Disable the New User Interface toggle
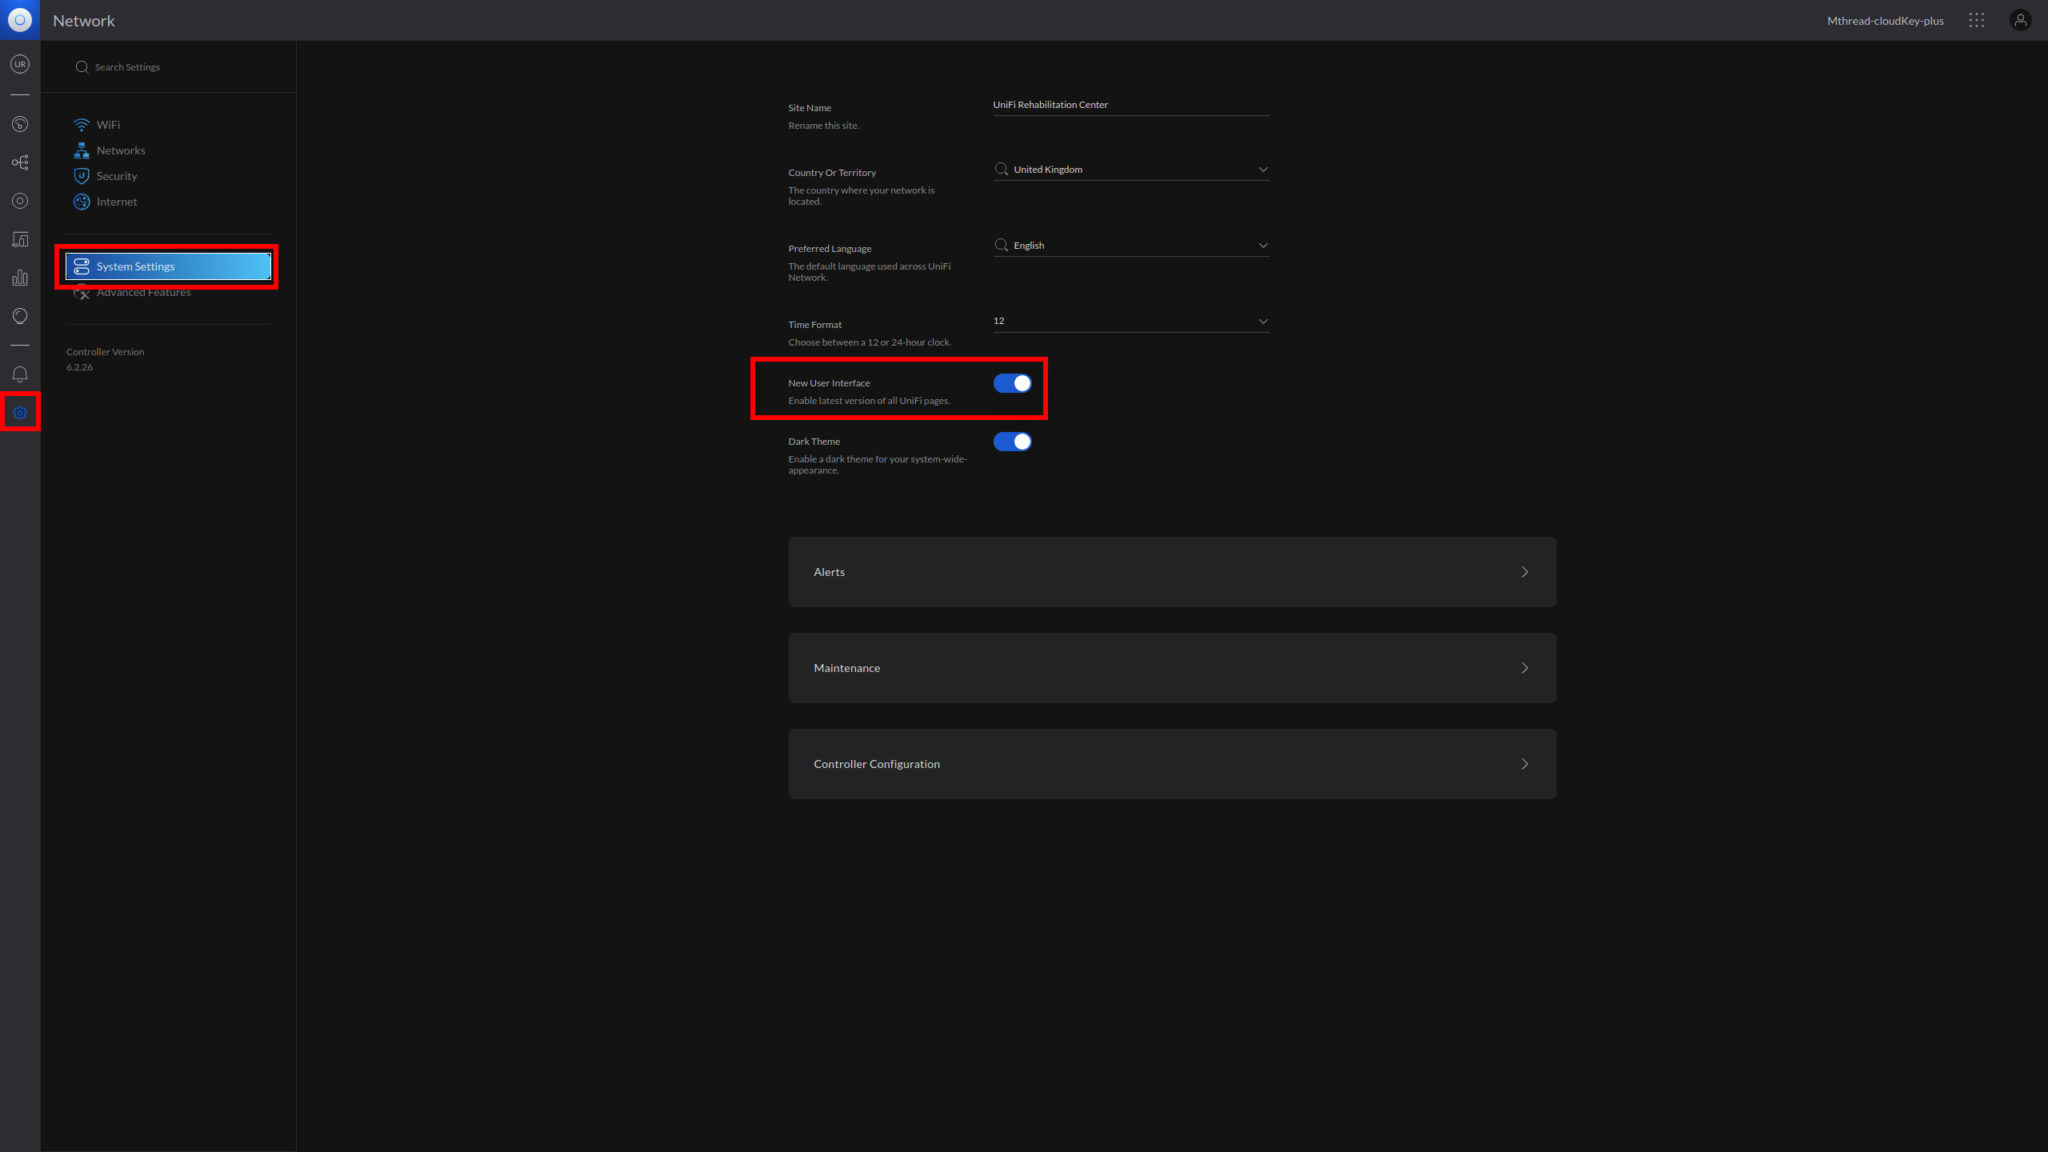 pyautogui.click(x=1012, y=382)
